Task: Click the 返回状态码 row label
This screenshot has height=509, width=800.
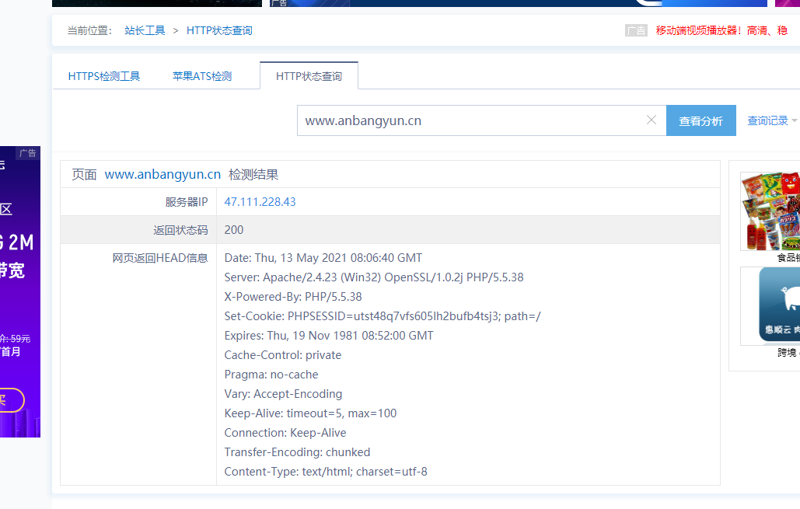Action: 181,230
